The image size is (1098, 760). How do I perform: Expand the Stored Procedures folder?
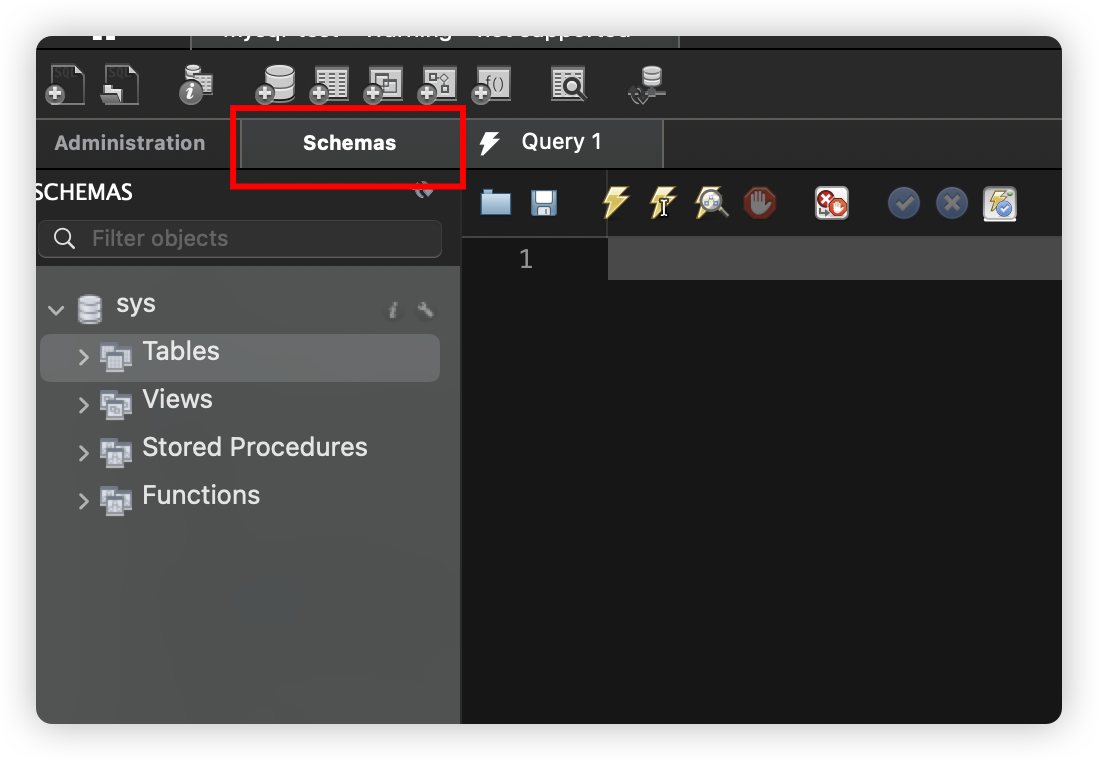point(84,453)
